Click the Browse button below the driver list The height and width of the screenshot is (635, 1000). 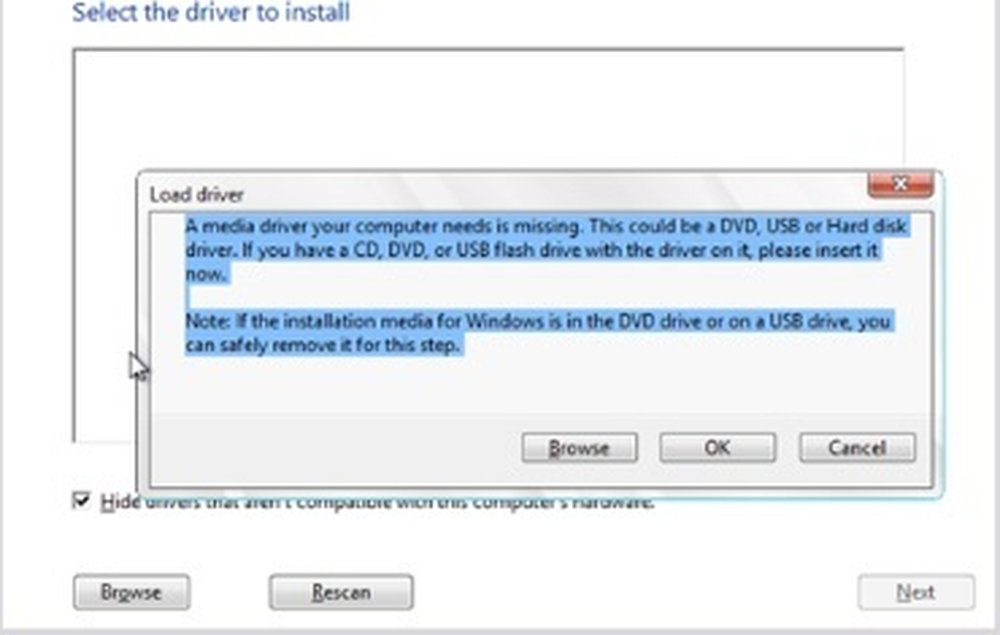[131, 592]
